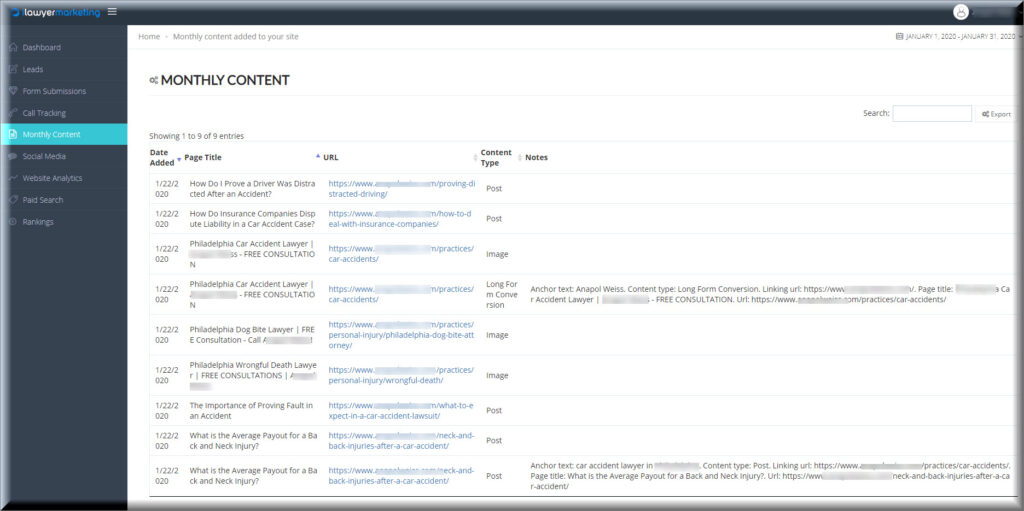Screen dimensions: 1024x511
Task: Open the what-to-expect-in-a-car-accident-lawsuit URL link
Action: pos(401,410)
